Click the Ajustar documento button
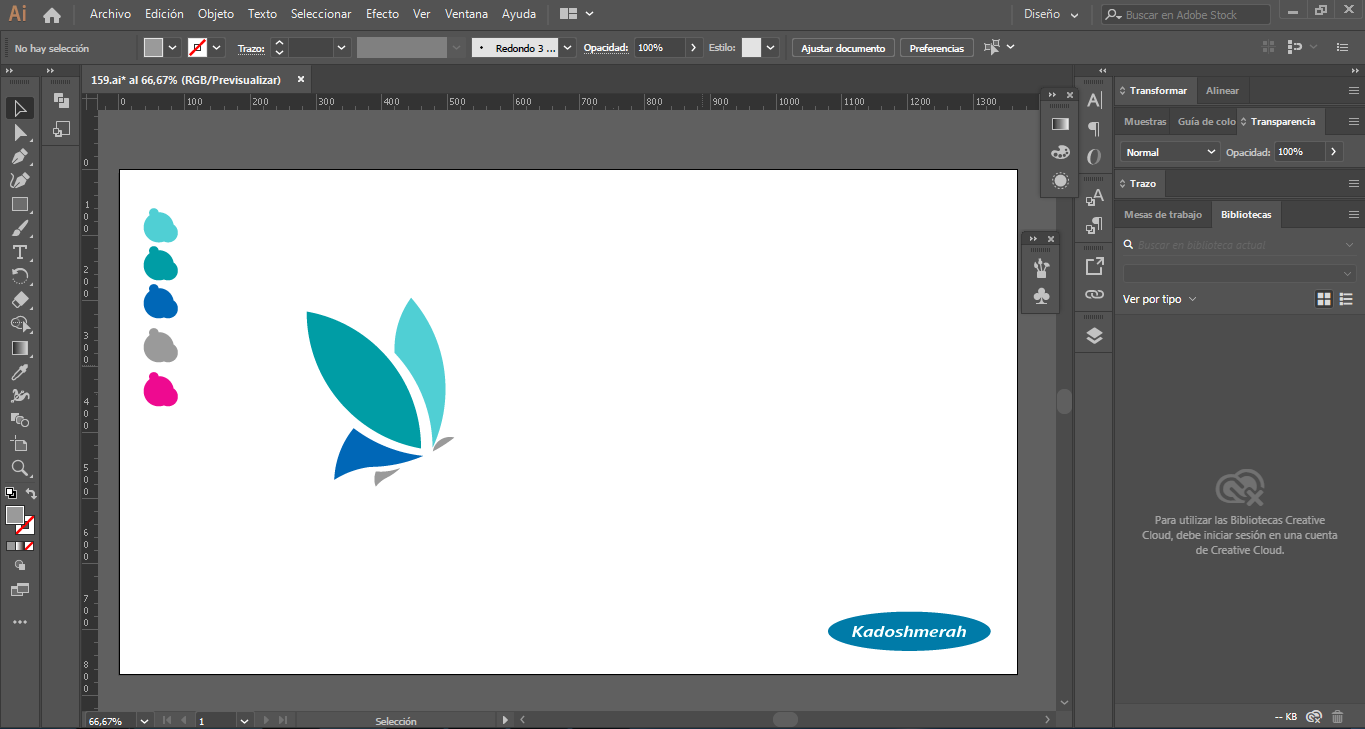 coord(843,48)
